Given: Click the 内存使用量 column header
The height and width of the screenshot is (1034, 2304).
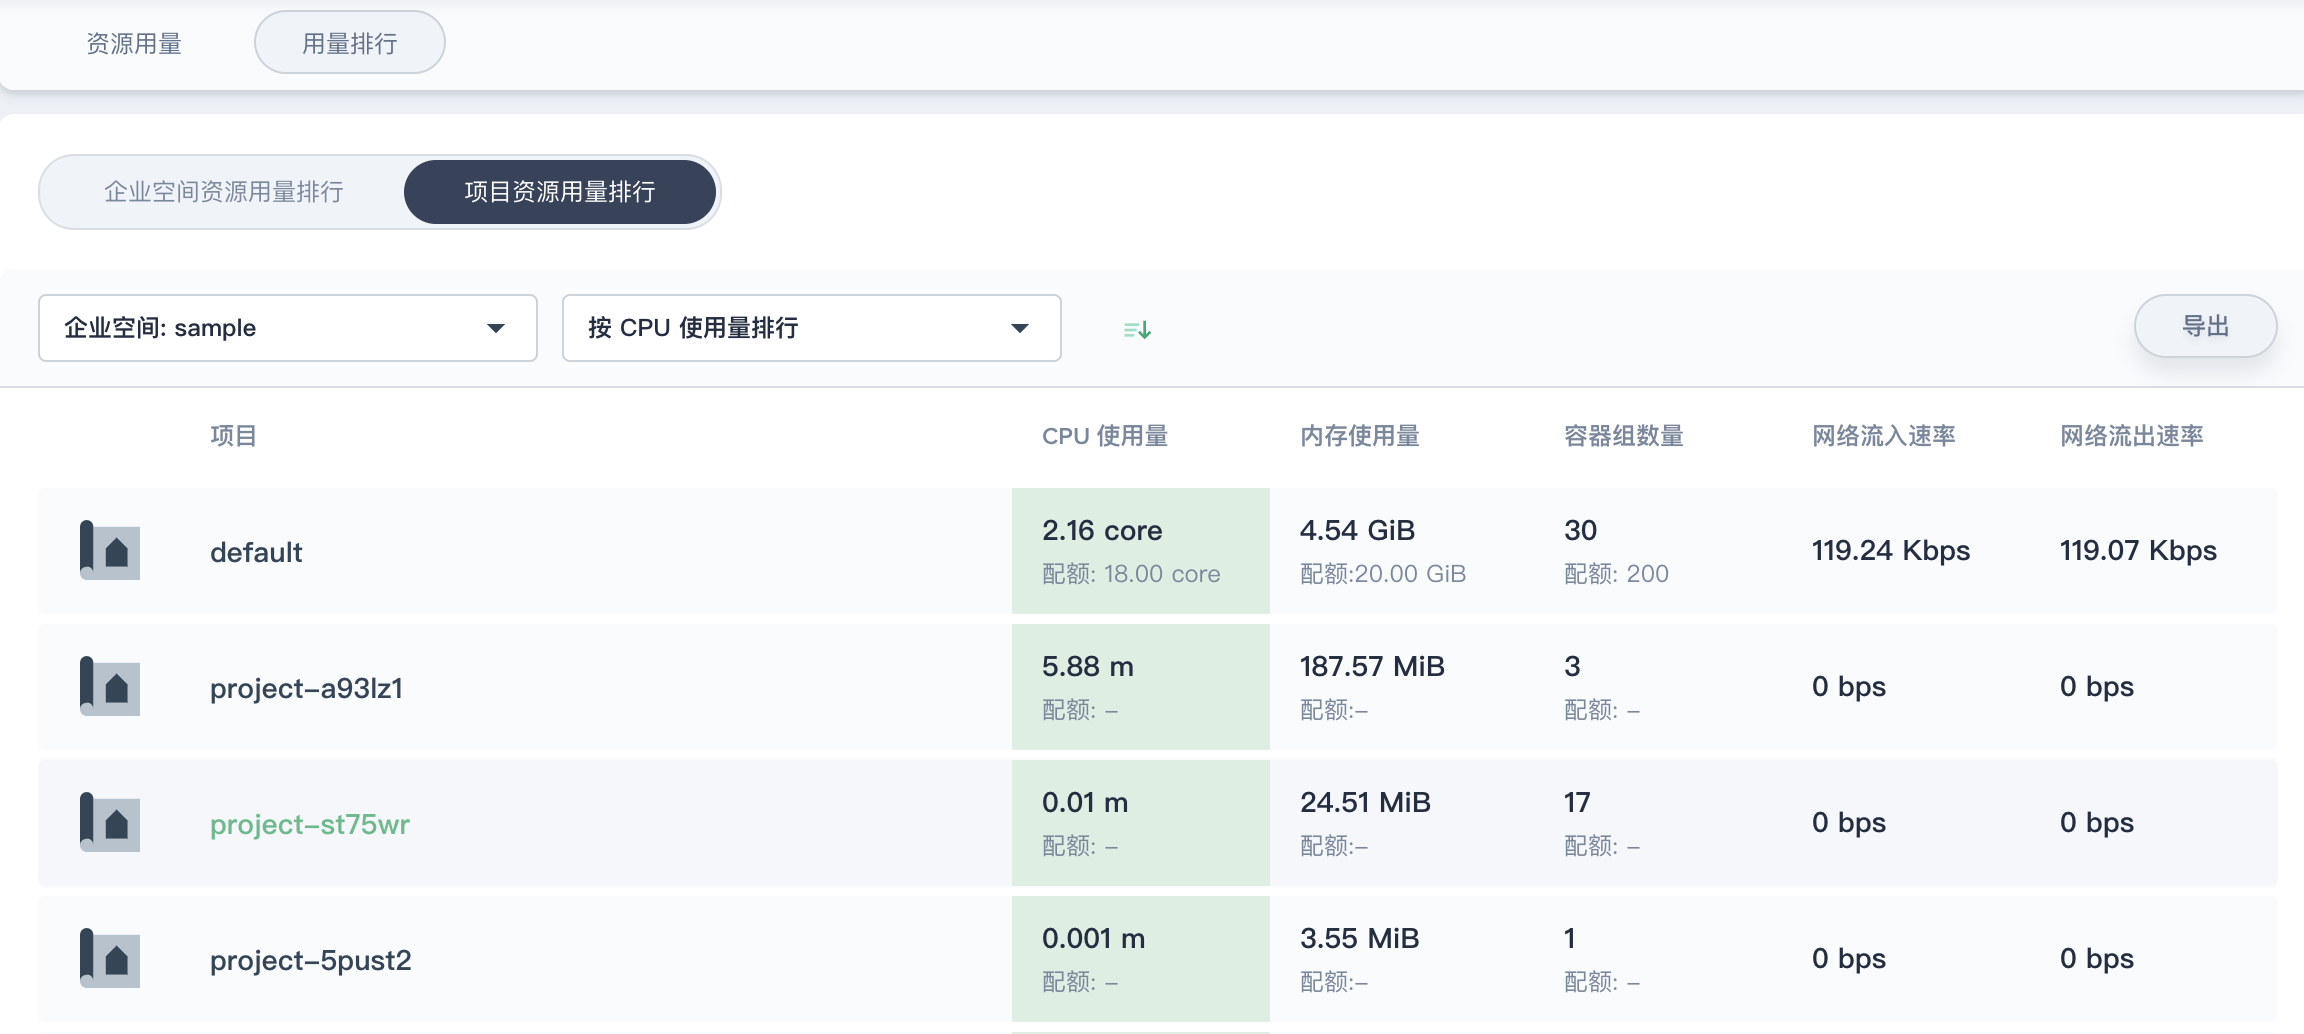Looking at the screenshot, I should [1360, 436].
